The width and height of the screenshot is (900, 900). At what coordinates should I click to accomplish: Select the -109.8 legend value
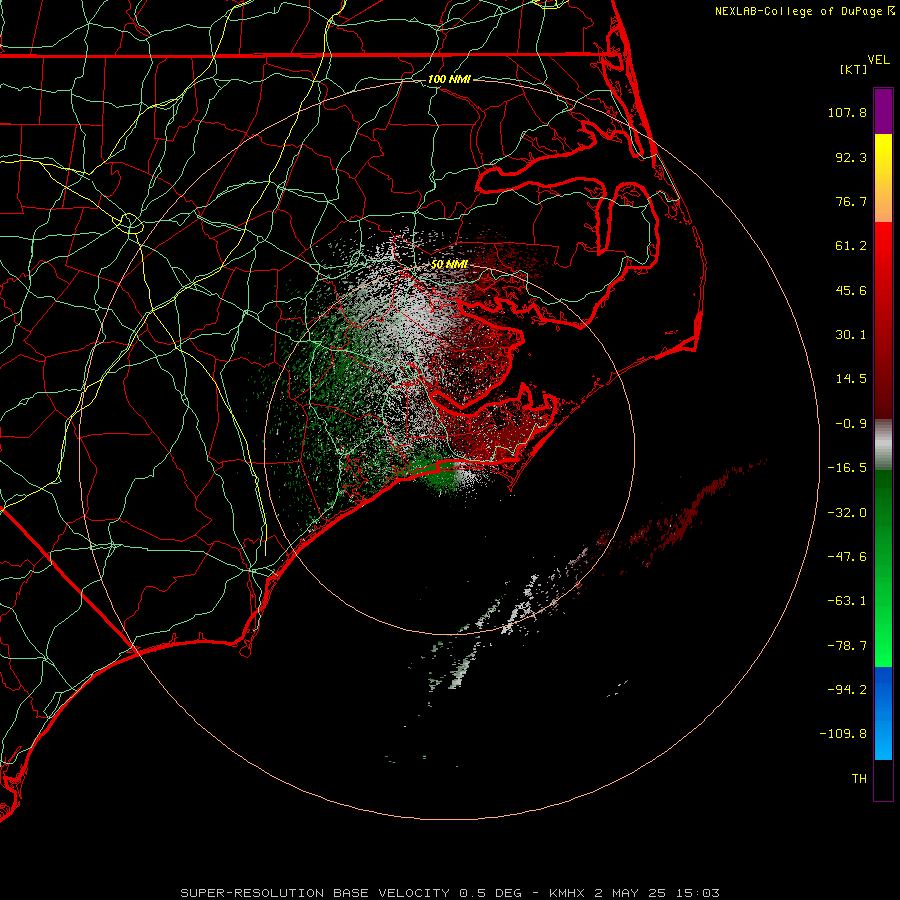point(844,734)
